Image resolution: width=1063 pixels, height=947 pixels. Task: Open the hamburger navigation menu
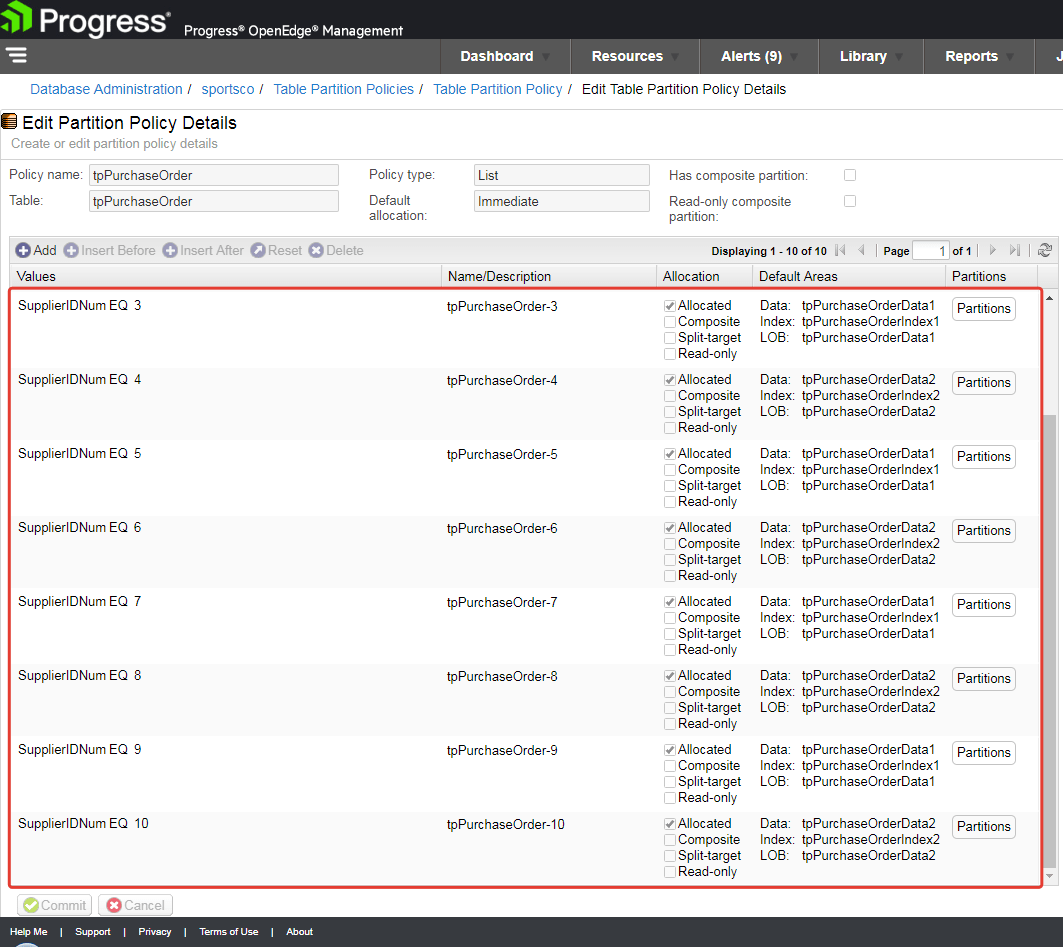(16, 55)
